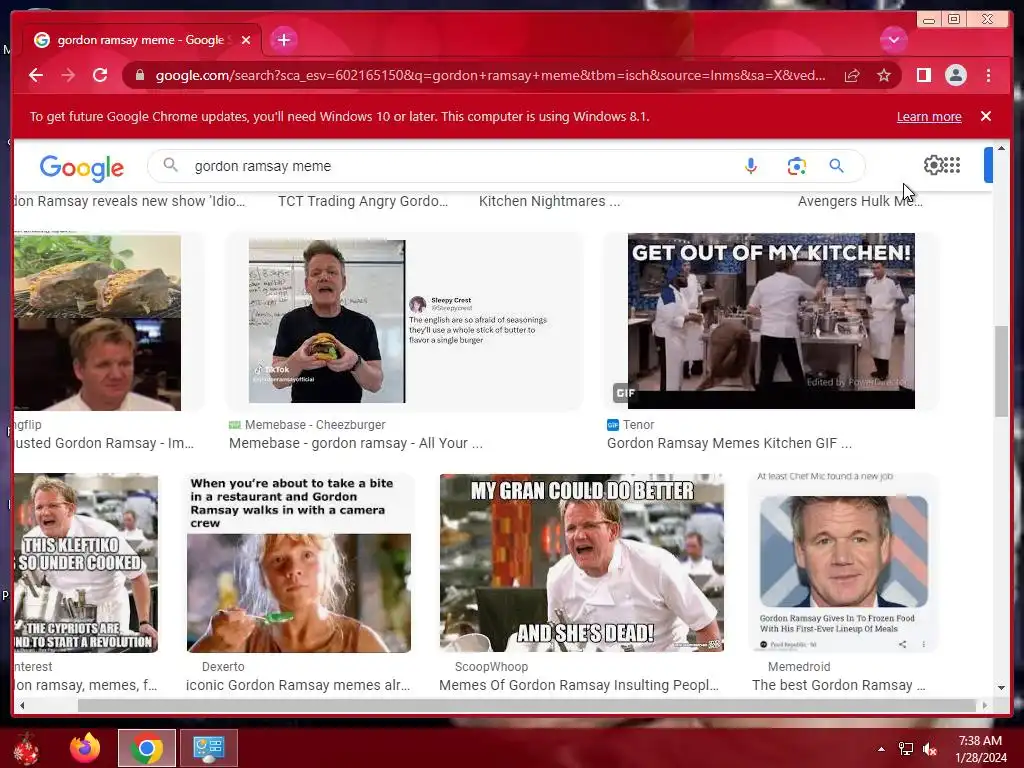Open Avengers Hulk Meme result title
Viewport: 1024px width, 768px height.
click(860, 201)
